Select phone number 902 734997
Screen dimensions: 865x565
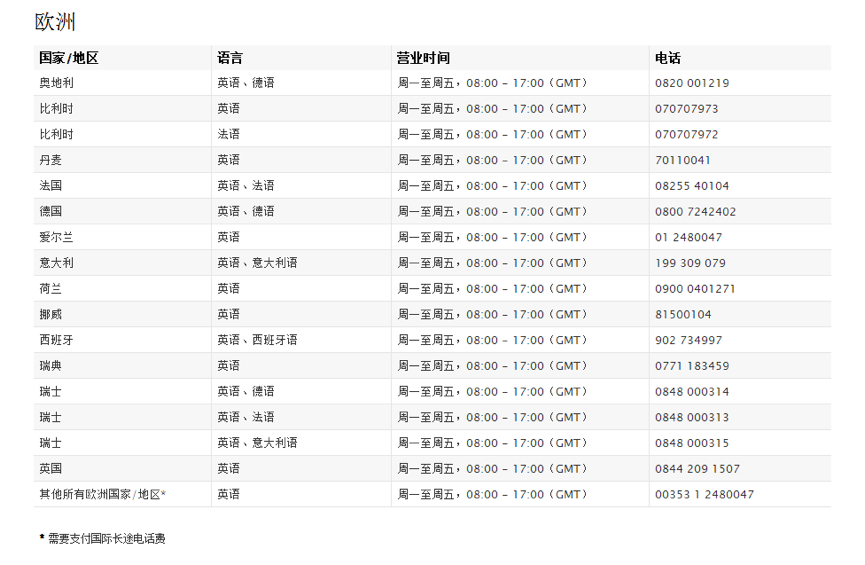click(688, 340)
